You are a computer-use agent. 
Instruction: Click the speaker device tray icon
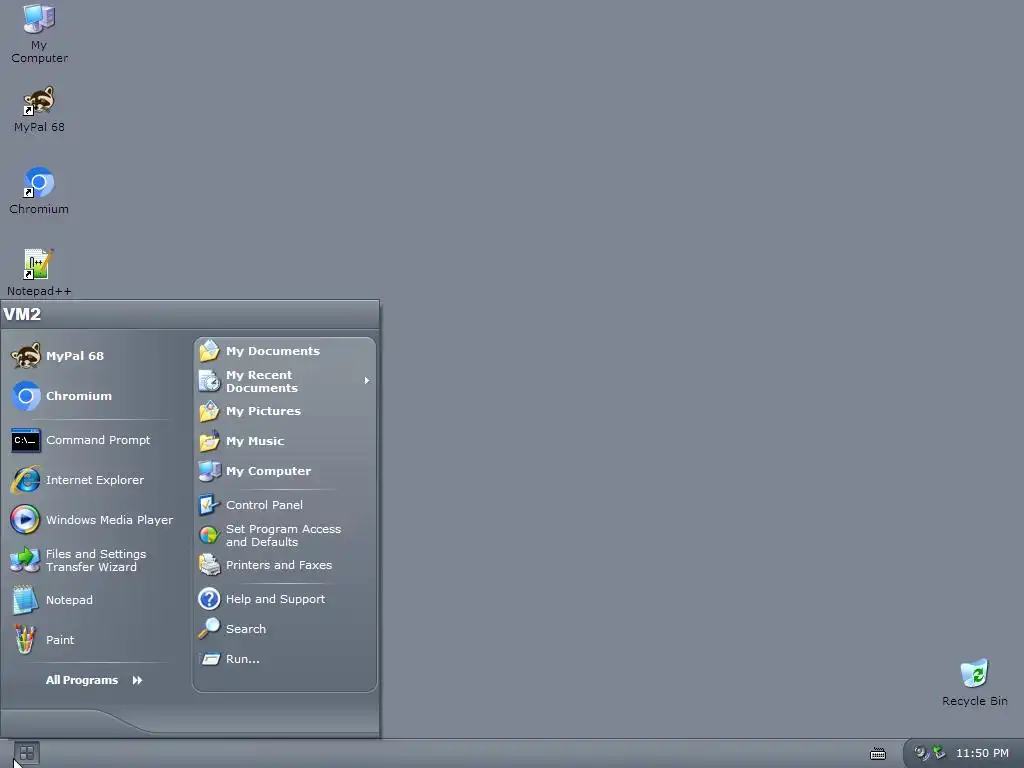click(x=920, y=753)
